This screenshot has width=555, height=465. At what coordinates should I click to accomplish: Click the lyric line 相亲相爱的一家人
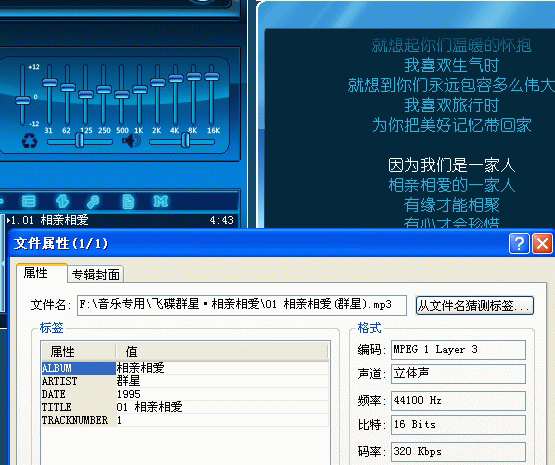click(451, 185)
